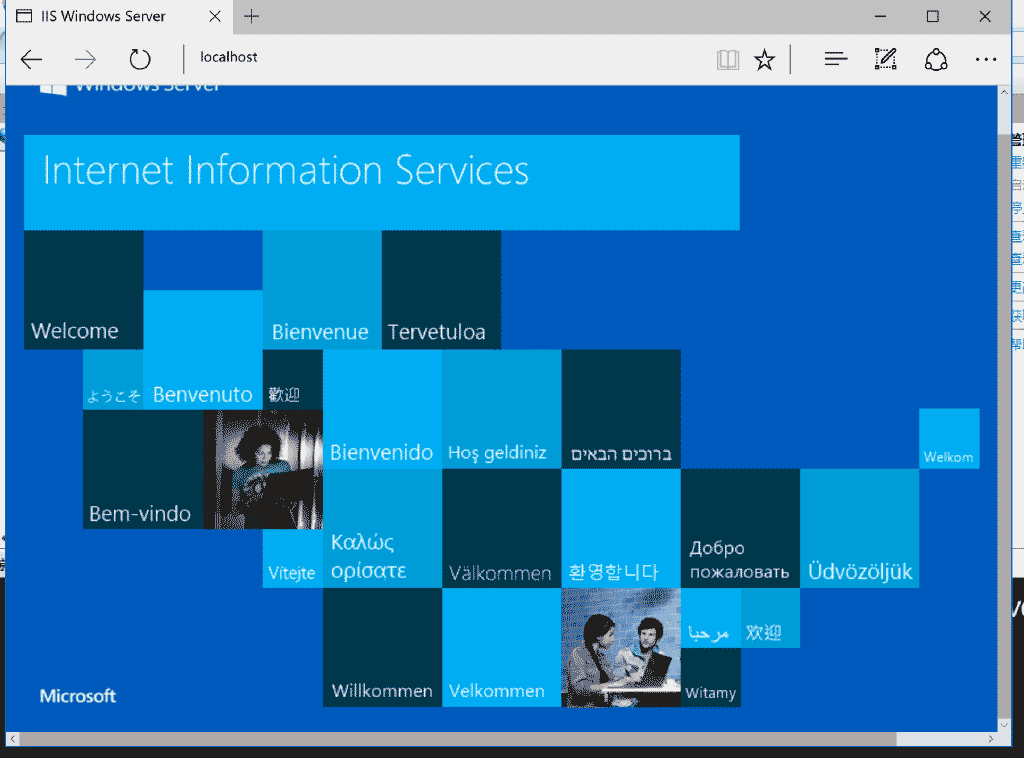The width and height of the screenshot is (1024, 758).
Task: Add page to favorites with star icon
Action: (x=764, y=60)
